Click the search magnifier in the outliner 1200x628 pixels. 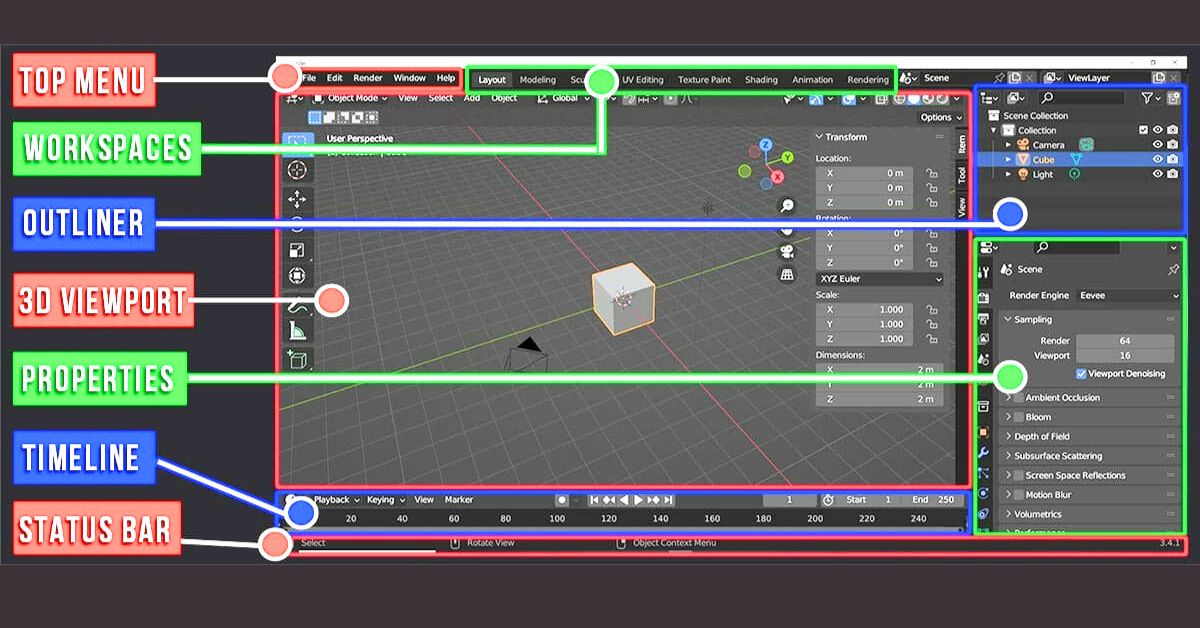1047,97
